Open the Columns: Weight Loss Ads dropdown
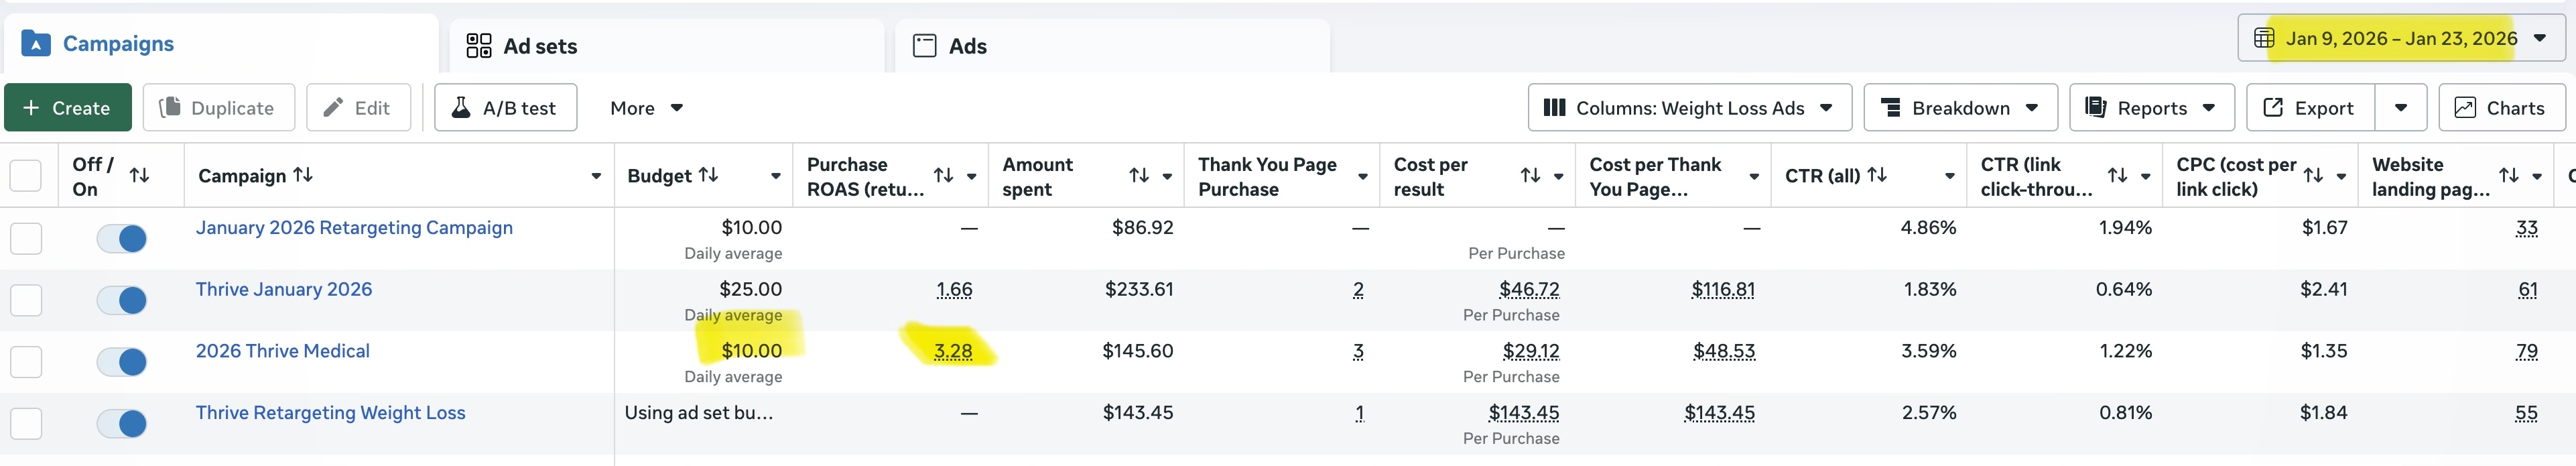Image resolution: width=2576 pixels, height=466 pixels. point(1689,108)
